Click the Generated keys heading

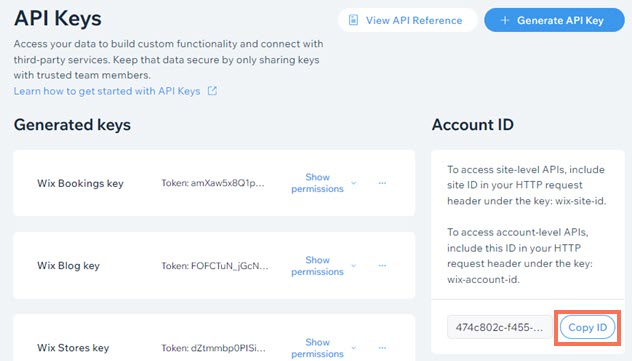72,125
